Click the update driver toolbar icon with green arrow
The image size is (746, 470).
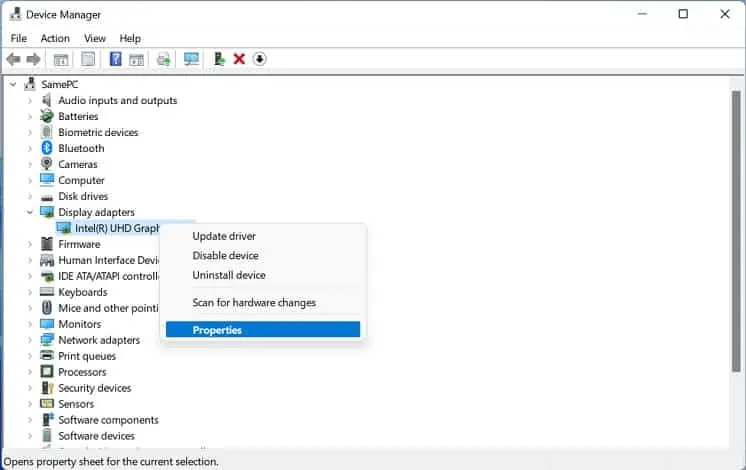coord(219,59)
